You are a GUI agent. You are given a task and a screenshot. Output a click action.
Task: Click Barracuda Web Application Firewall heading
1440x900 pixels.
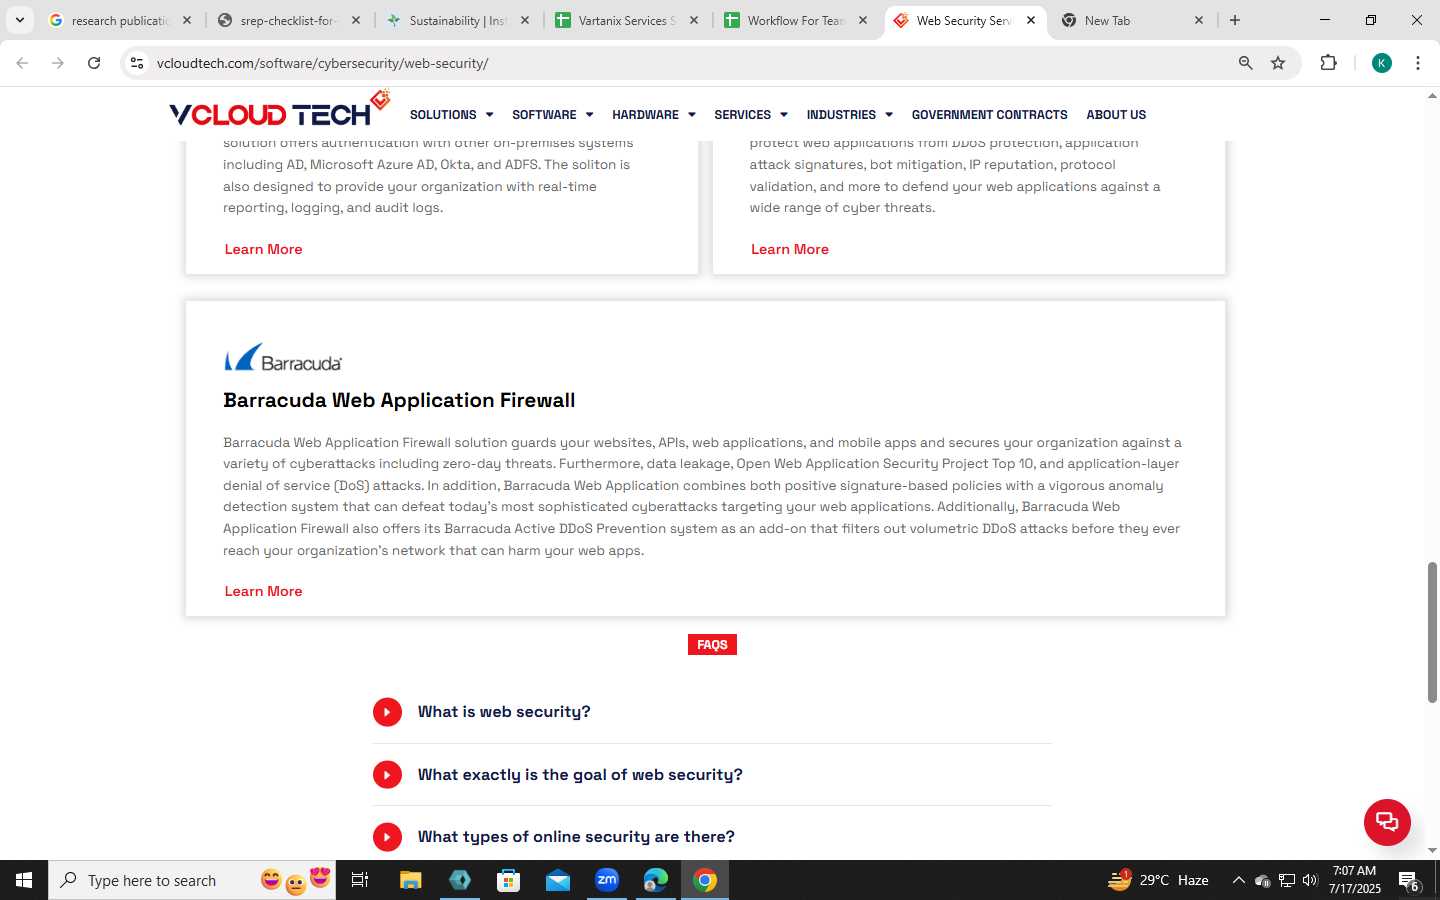click(x=399, y=400)
